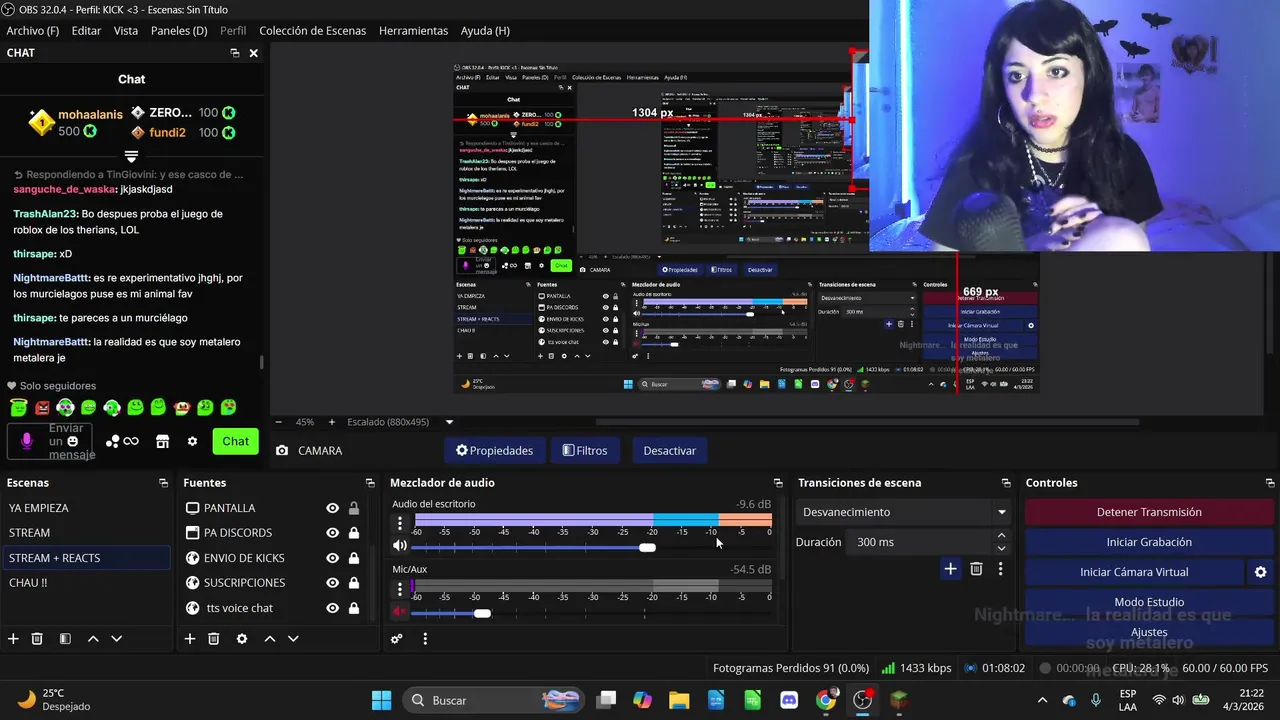Open Archivo (F) menu
Viewport: 1280px width, 720px height.
pos(32,31)
